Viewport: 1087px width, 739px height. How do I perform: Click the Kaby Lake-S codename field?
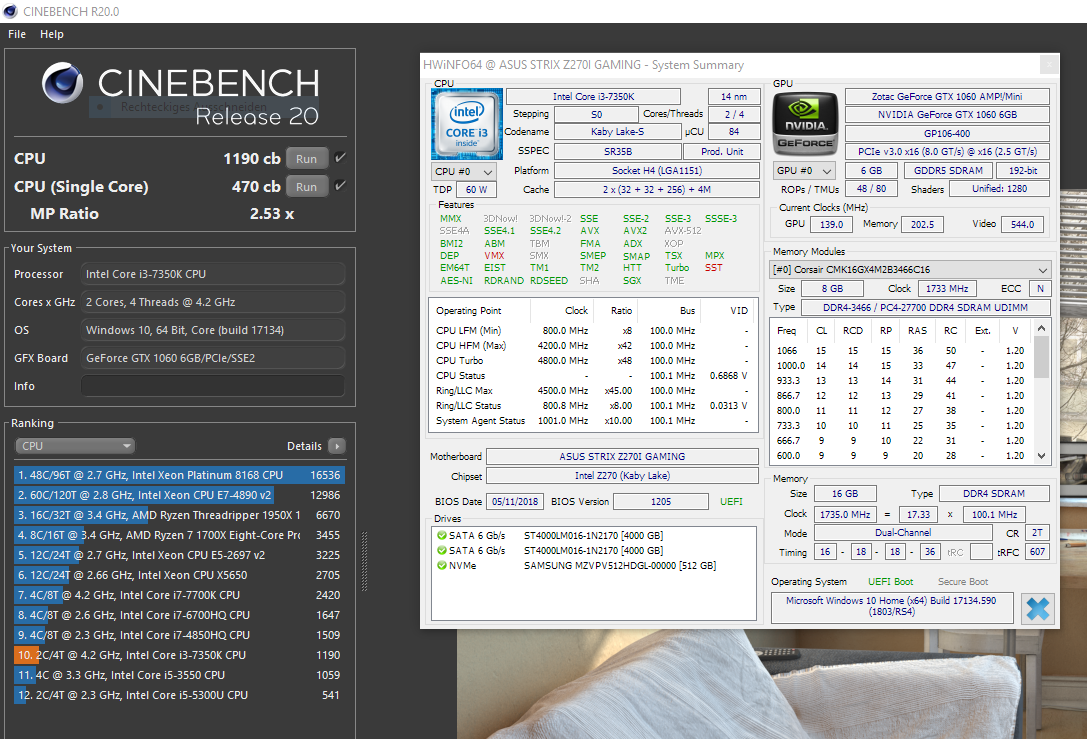click(x=617, y=132)
